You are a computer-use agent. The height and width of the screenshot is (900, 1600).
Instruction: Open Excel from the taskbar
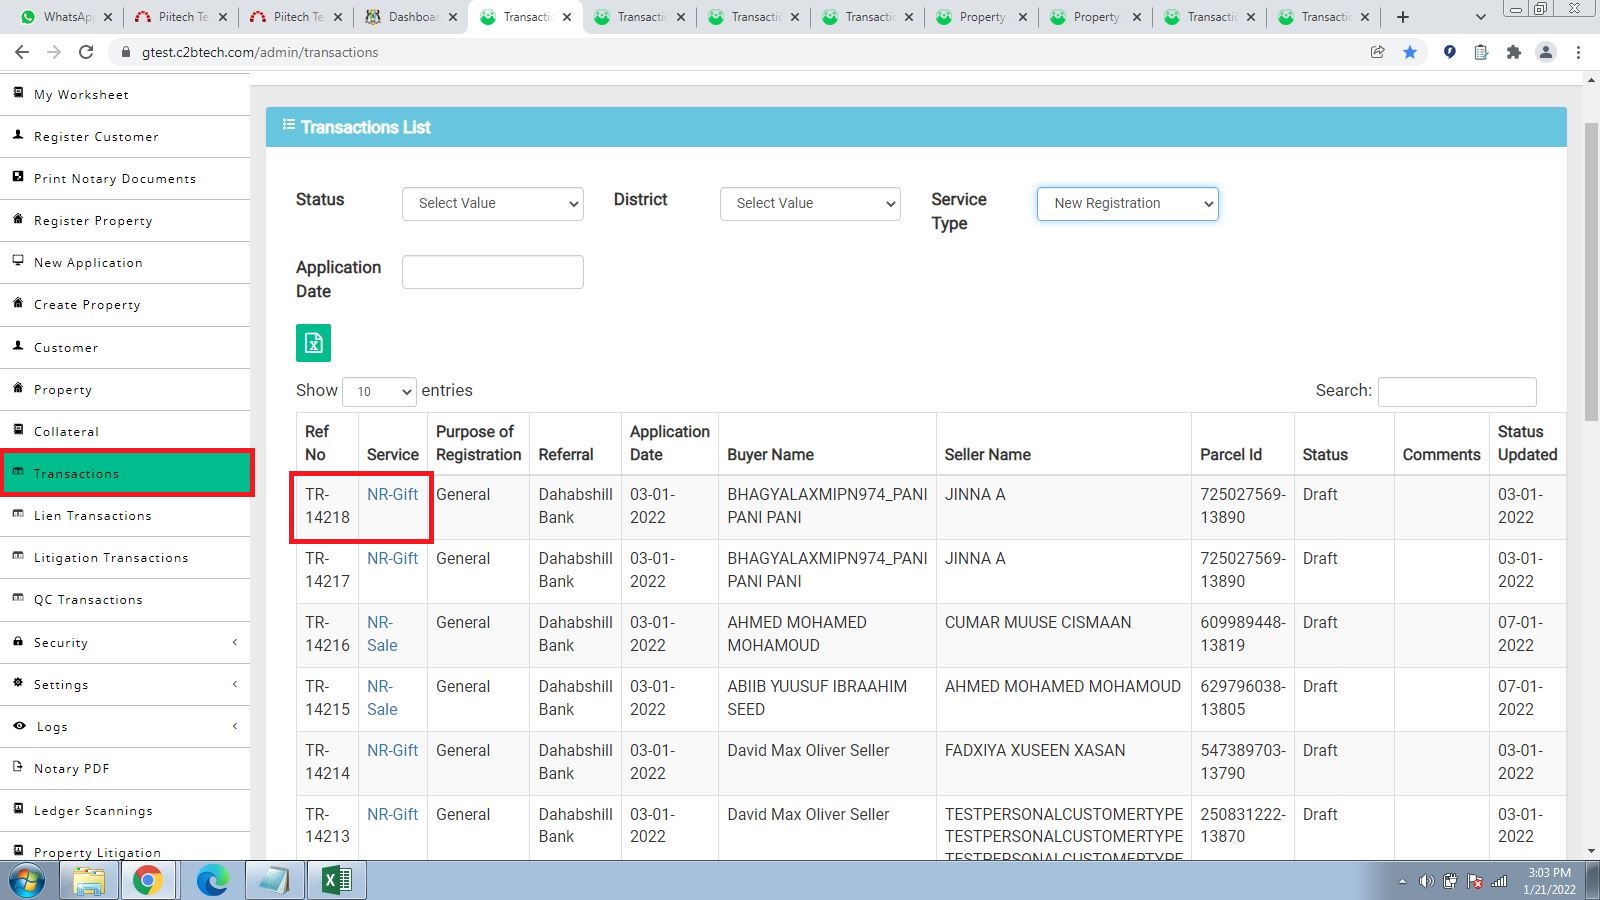click(336, 881)
